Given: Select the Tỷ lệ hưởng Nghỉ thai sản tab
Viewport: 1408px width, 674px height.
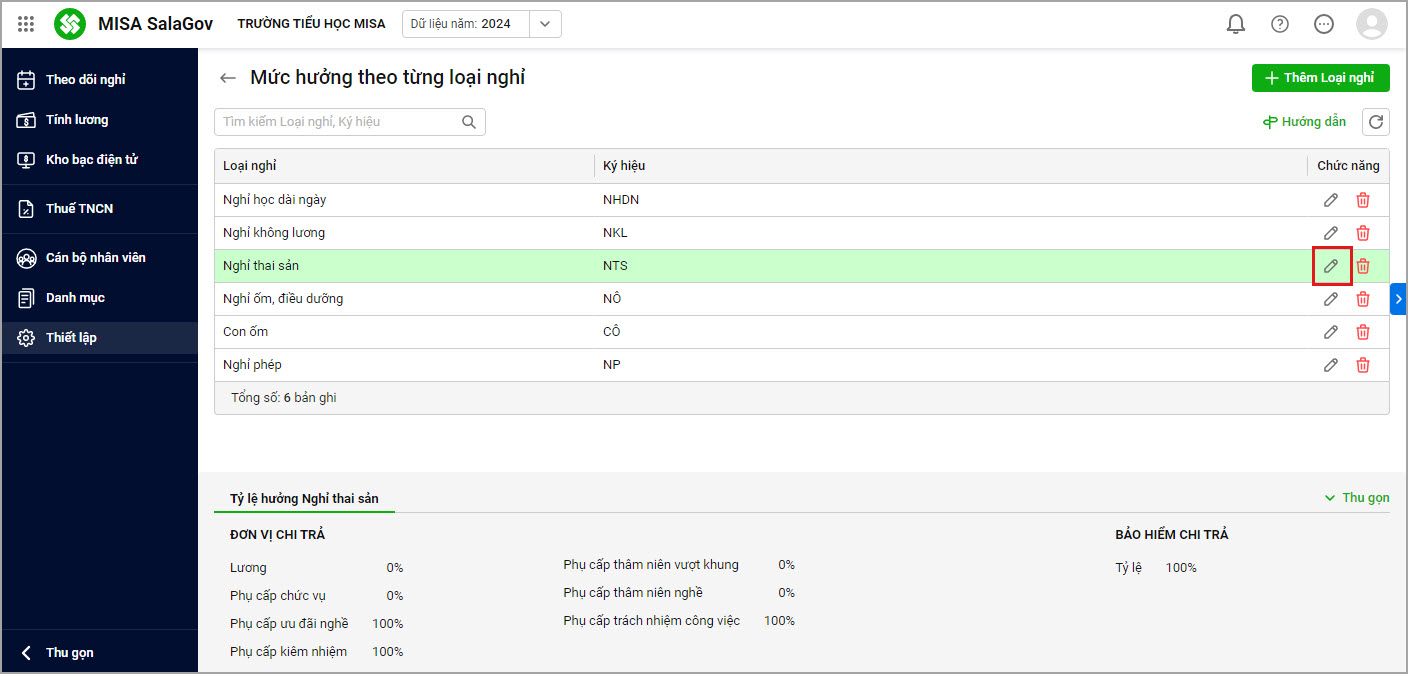Looking at the screenshot, I should point(304,498).
